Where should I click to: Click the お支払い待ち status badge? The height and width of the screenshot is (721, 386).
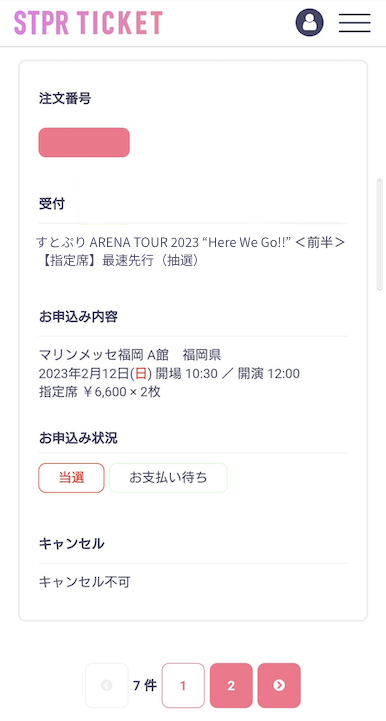point(168,478)
